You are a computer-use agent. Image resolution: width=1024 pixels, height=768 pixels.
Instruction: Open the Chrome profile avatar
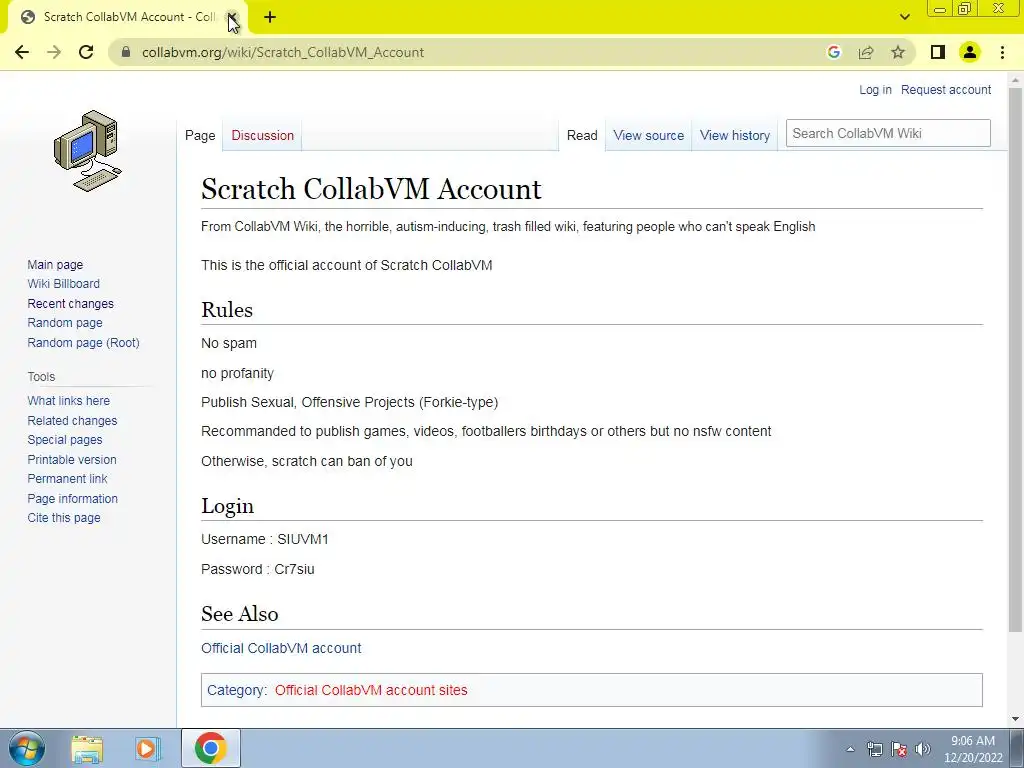pyautogui.click(x=970, y=52)
